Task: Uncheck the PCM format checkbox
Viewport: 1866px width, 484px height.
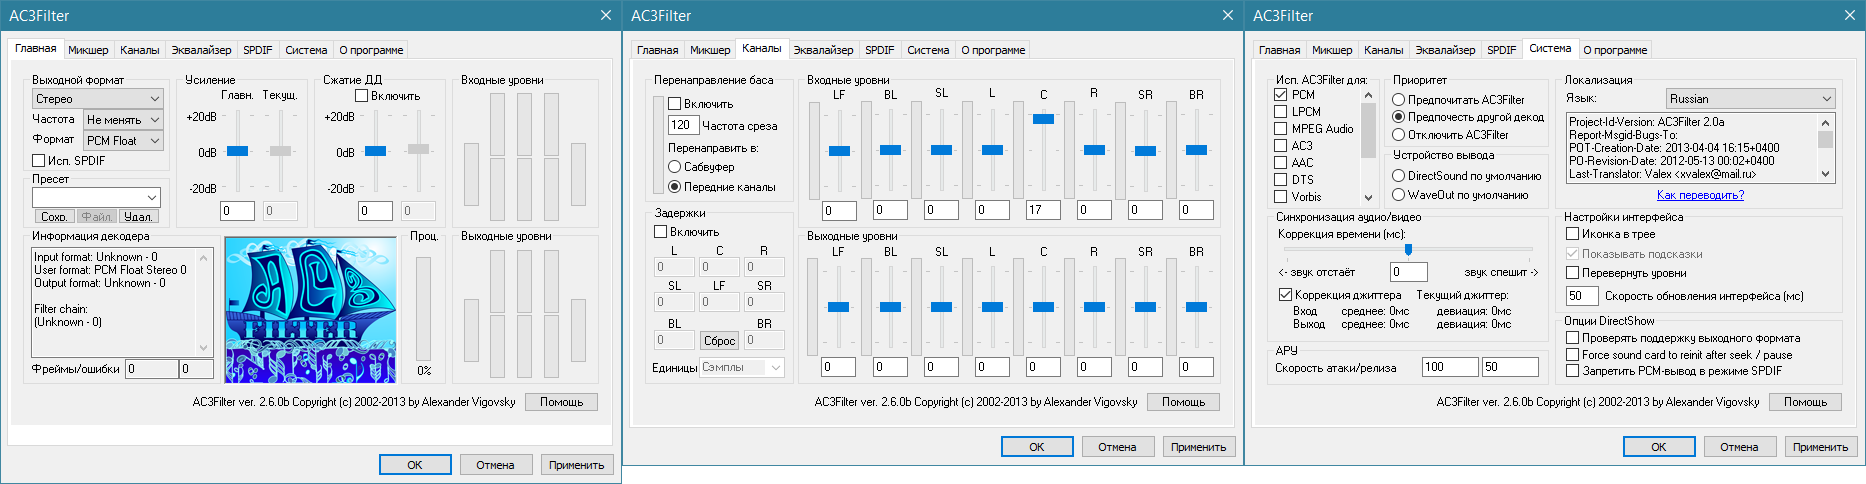Action: coord(1295,95)
